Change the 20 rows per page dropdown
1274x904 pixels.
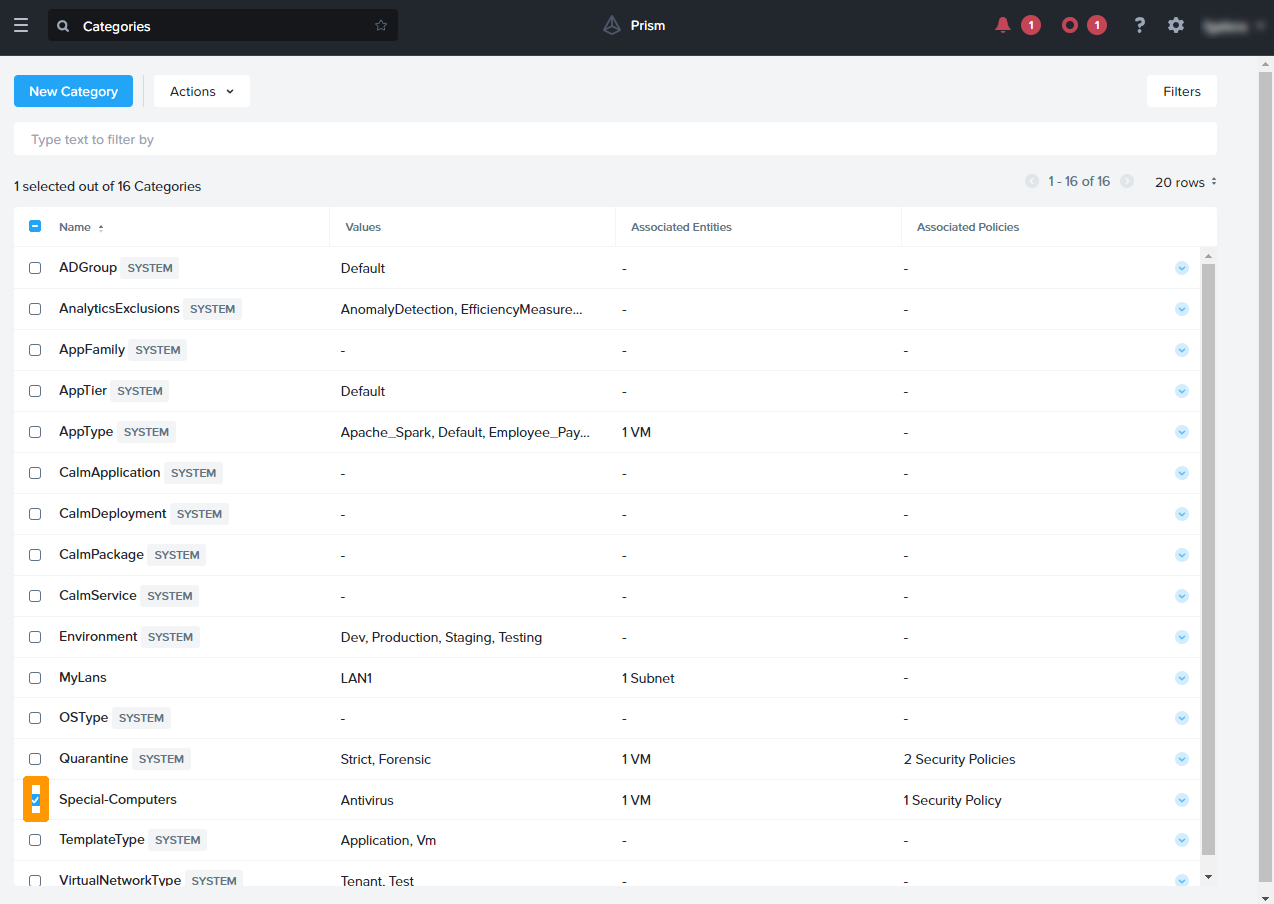[x=1186, y=182]
